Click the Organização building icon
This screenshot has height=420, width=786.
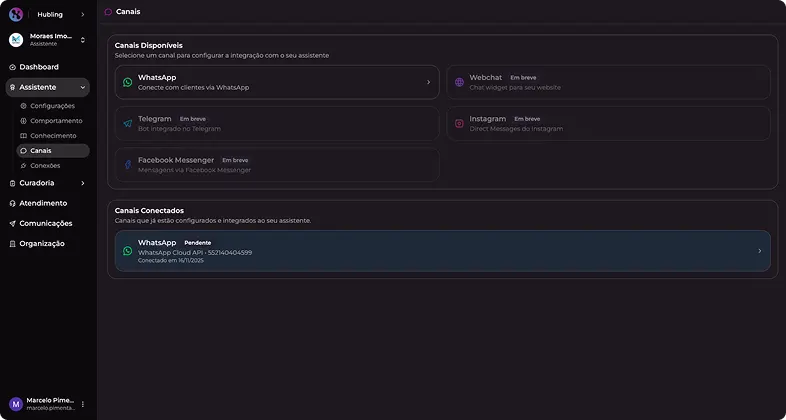[13, 244]
